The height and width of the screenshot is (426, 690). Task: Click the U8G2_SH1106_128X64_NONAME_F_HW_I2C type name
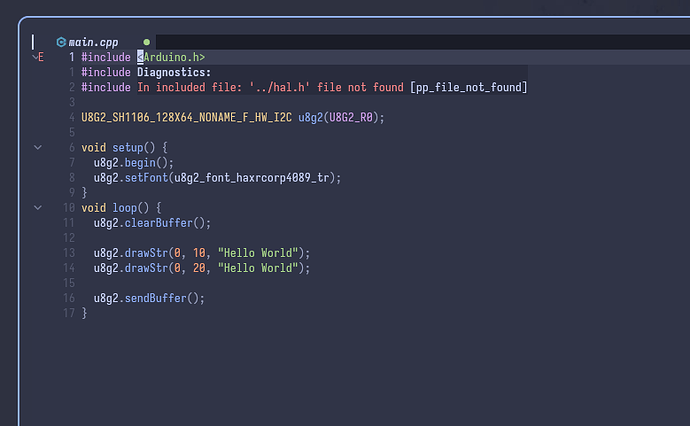click(186, 118)
